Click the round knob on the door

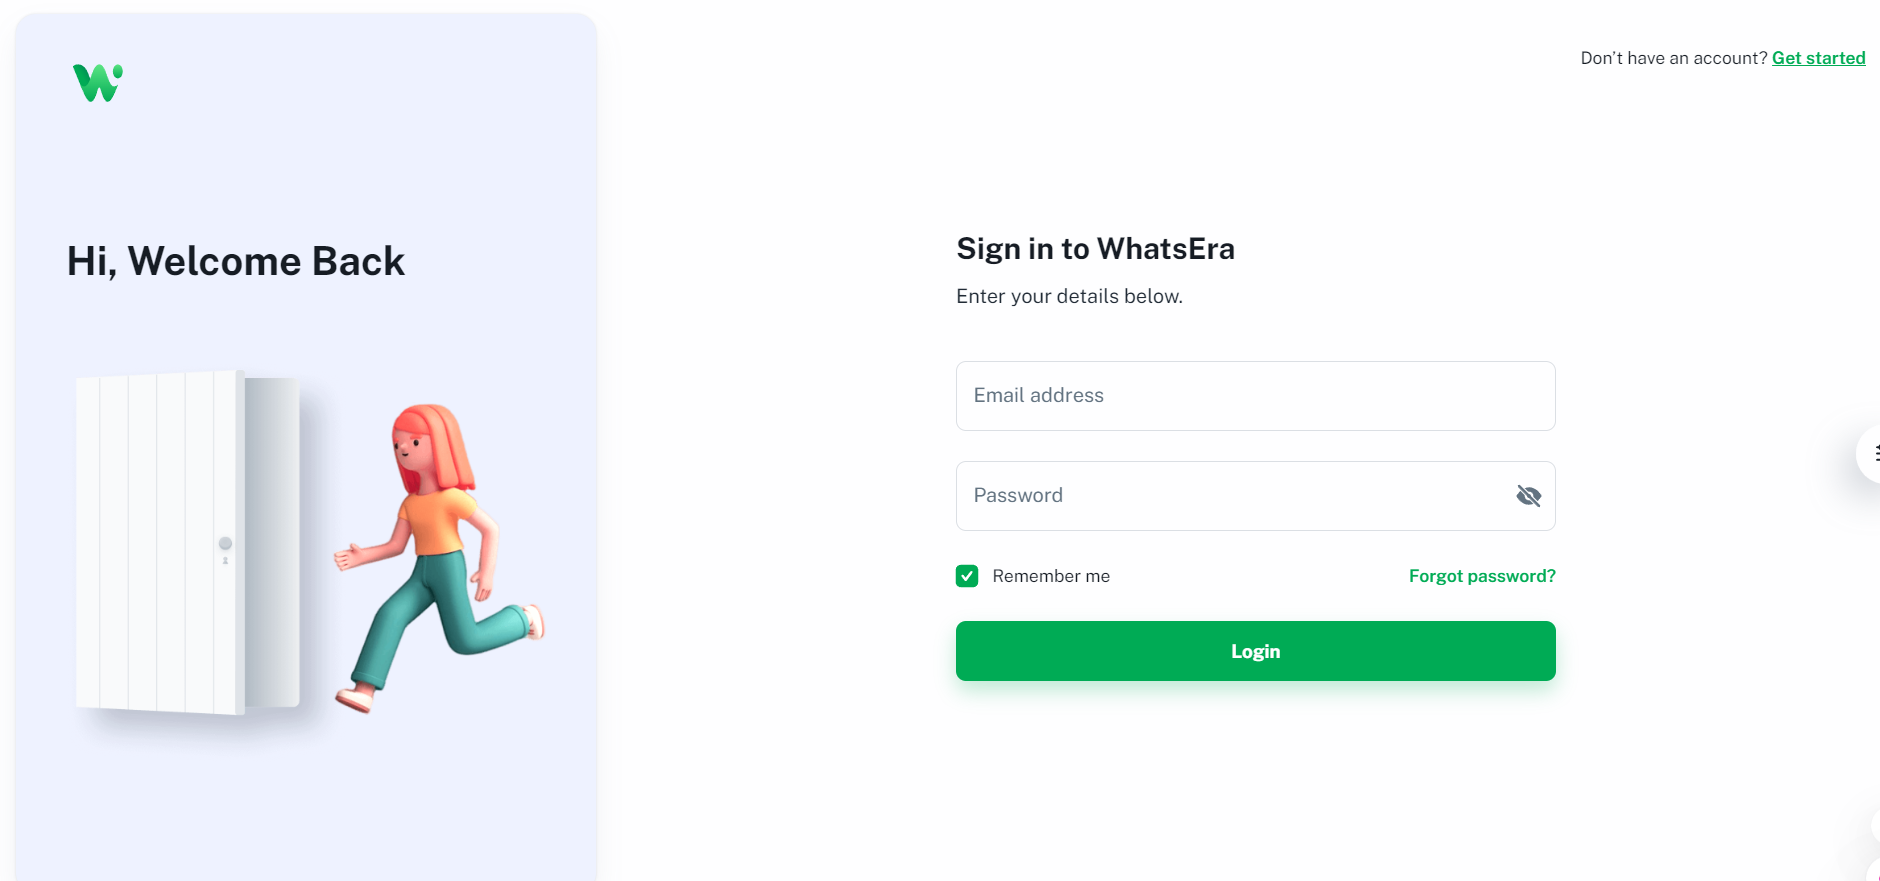(x=225, y=544)
